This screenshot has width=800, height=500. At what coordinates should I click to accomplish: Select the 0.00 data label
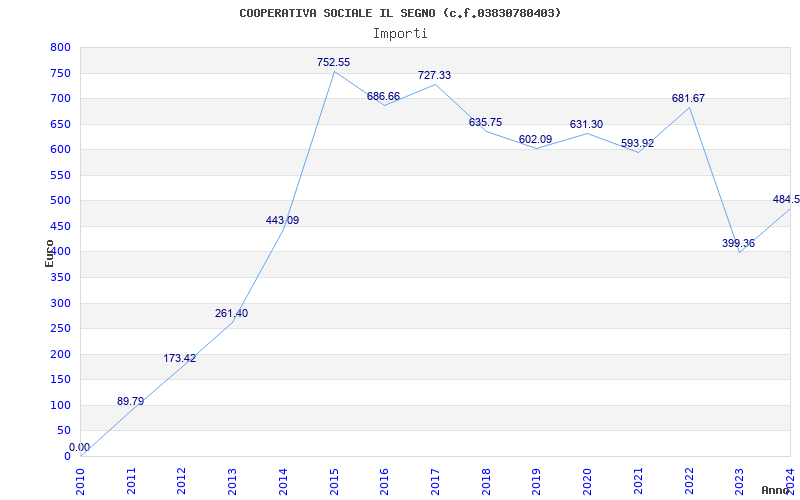(x=79, y=447)
